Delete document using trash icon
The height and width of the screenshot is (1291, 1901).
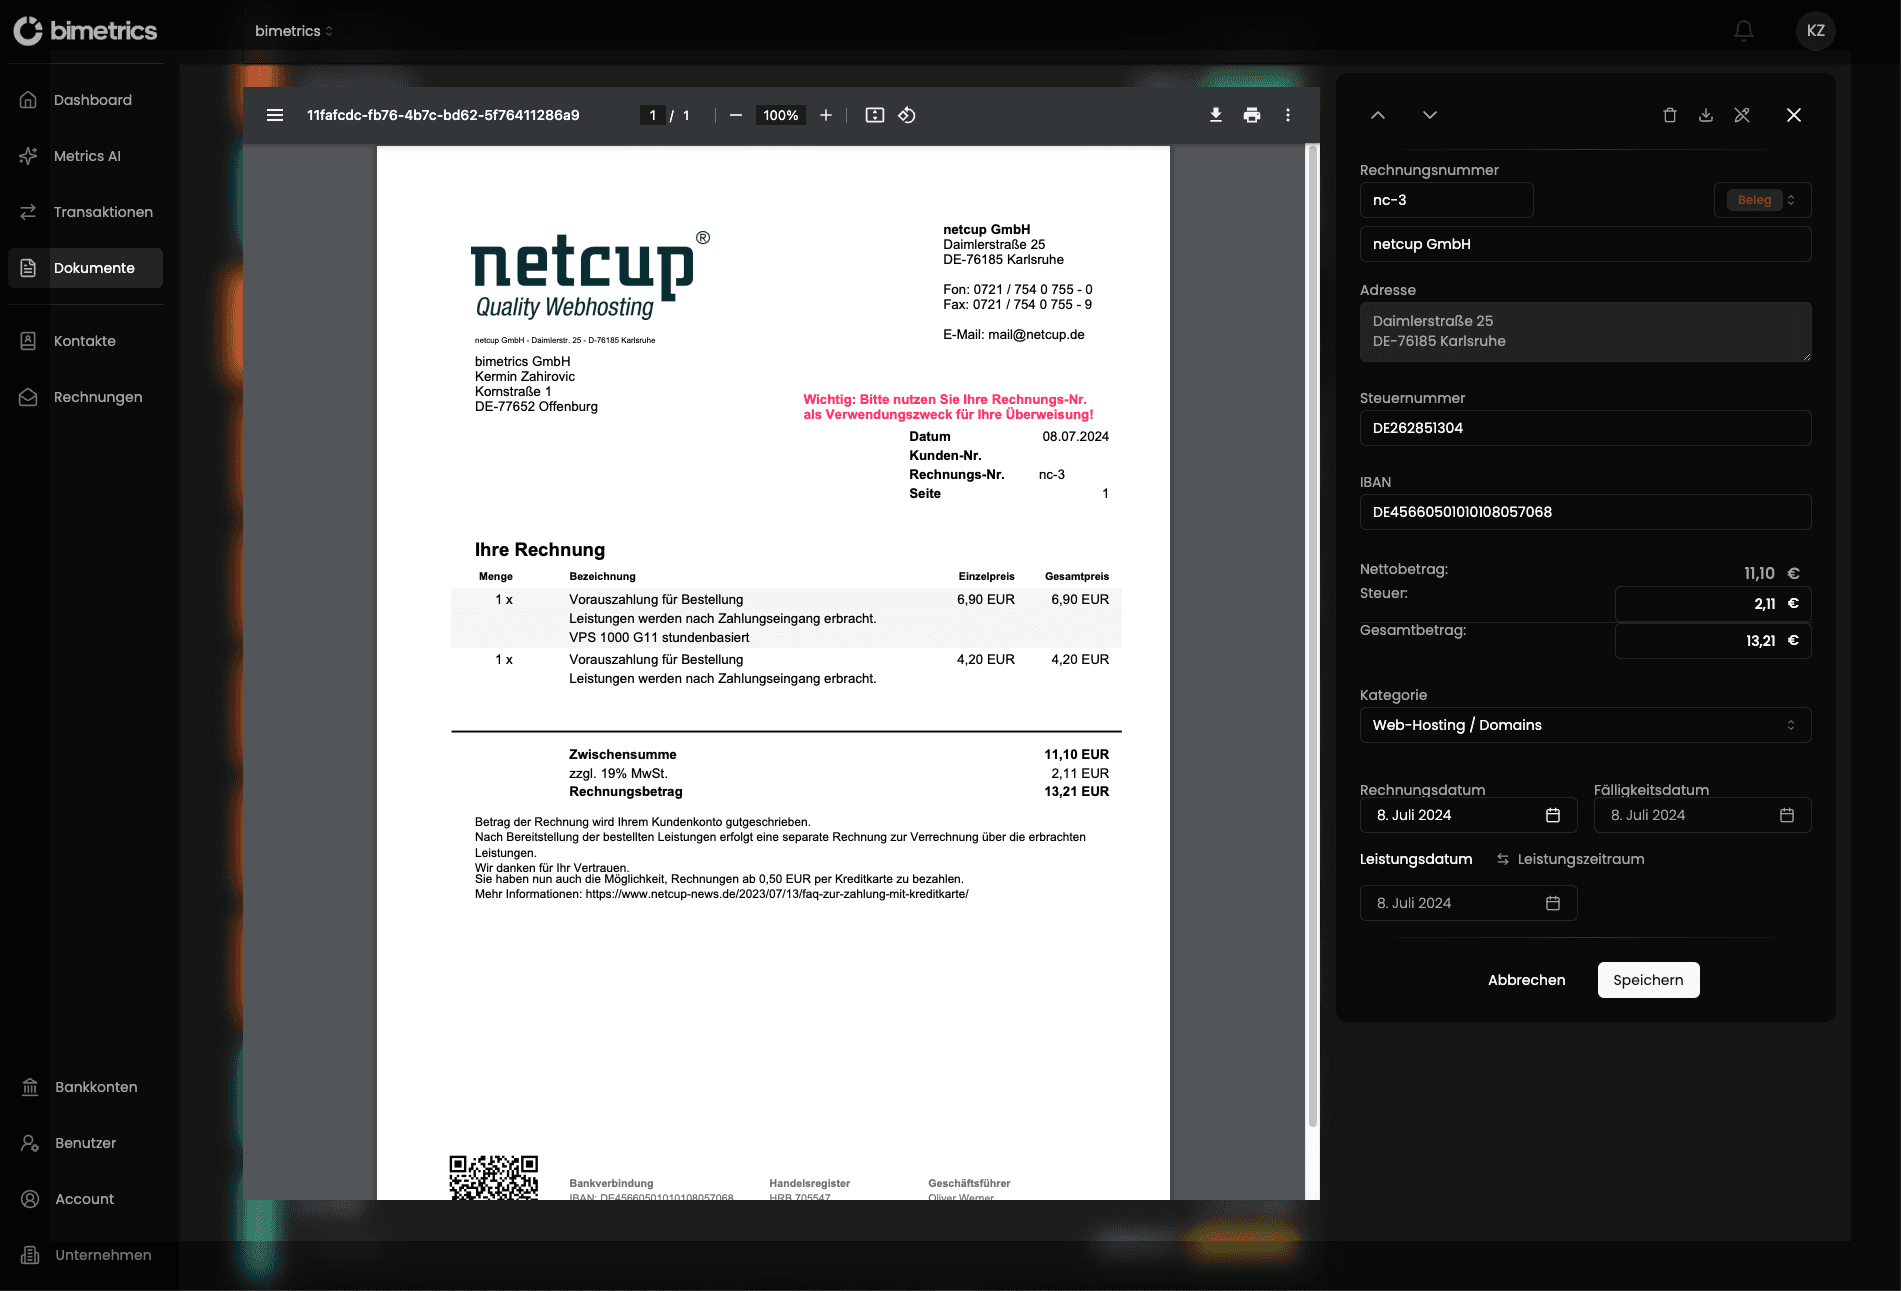1669,115
